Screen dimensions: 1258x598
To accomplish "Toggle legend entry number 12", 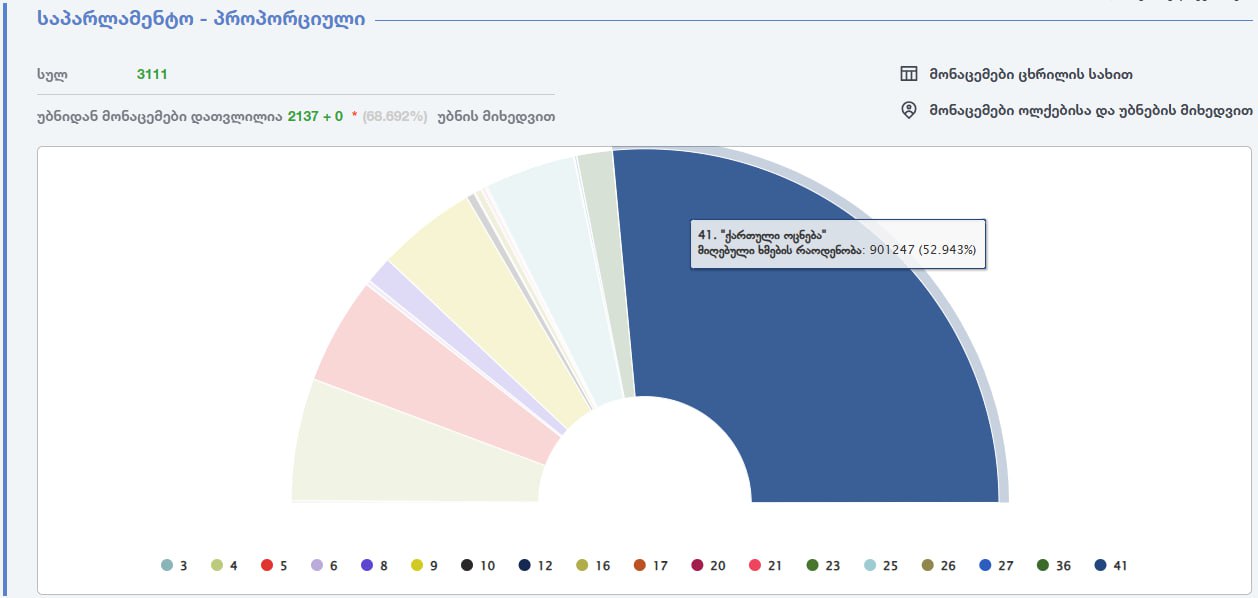I will pyautogui.click(x=536, y=565).
